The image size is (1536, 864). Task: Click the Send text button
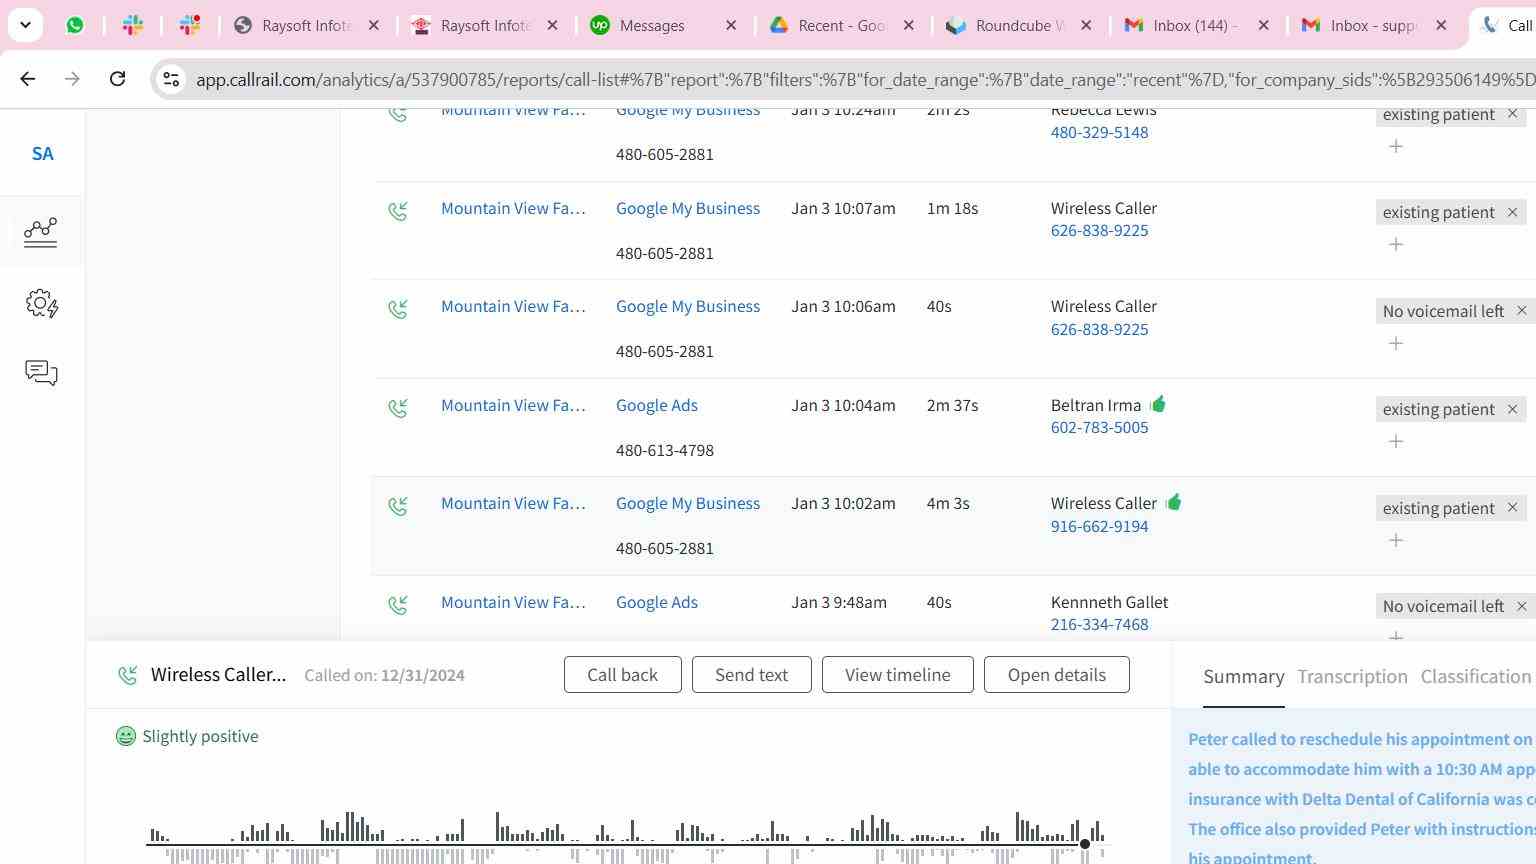pyautogui.click(x=751, y=675)
